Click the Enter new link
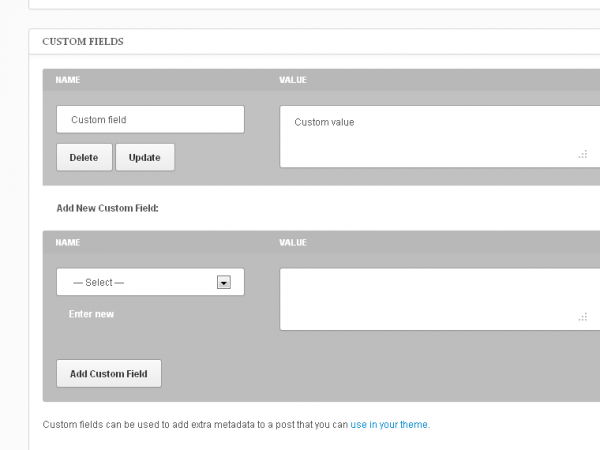Viewport: 600px width, 450px height. tap(91, 314)
